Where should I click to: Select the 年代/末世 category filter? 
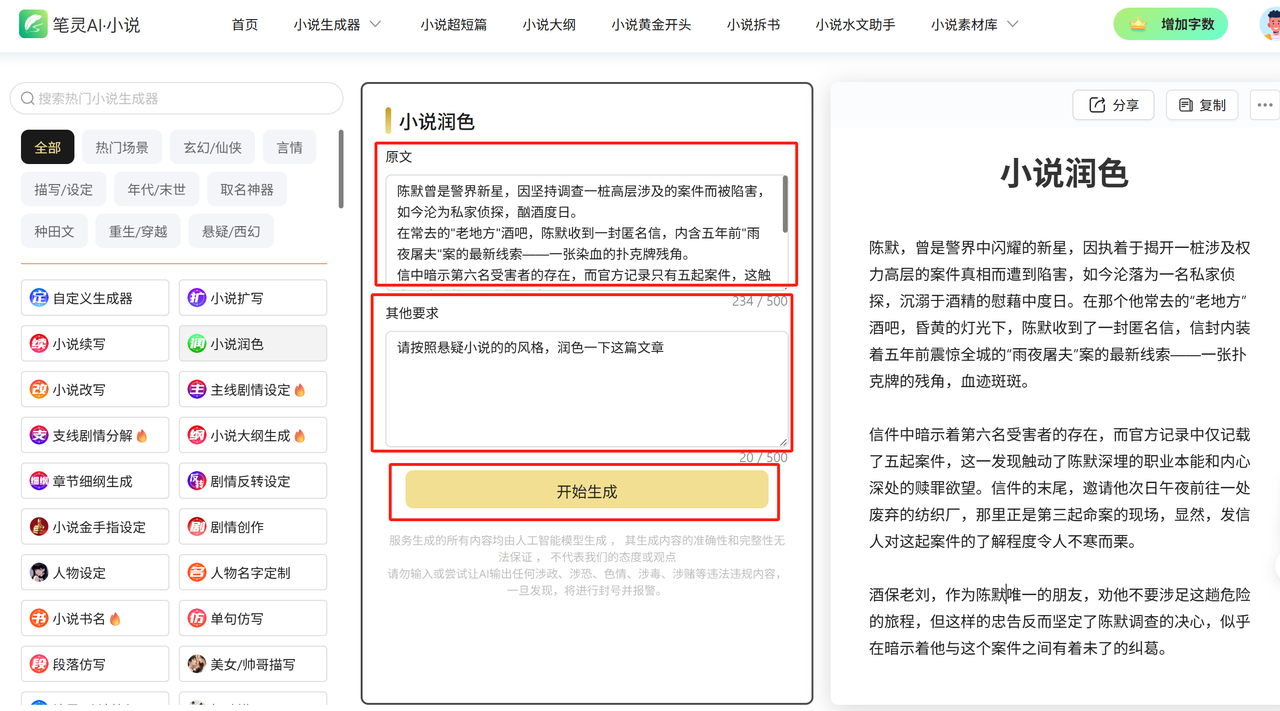[156, 189]
